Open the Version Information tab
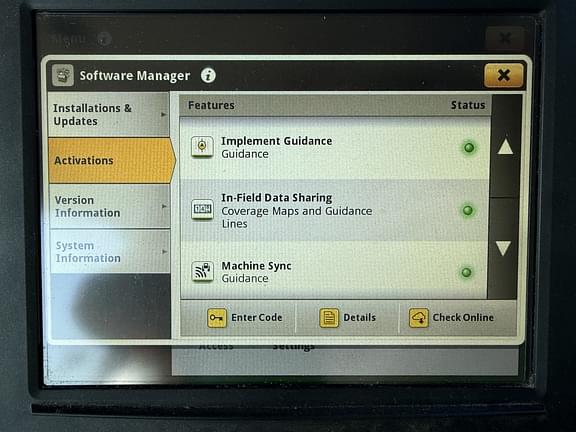 click(109, 206)
